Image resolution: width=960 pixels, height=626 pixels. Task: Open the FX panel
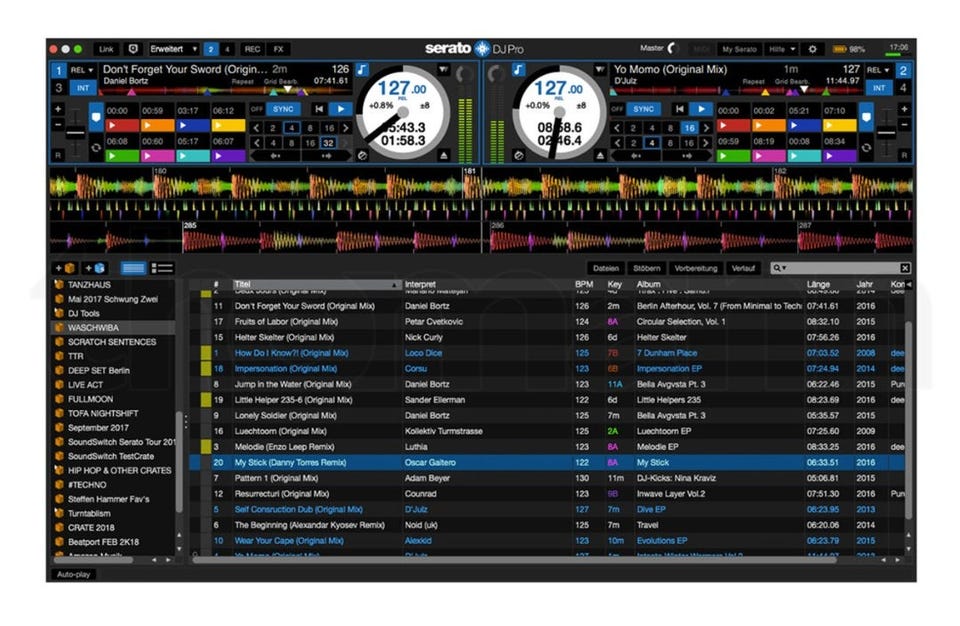point(279,49)
